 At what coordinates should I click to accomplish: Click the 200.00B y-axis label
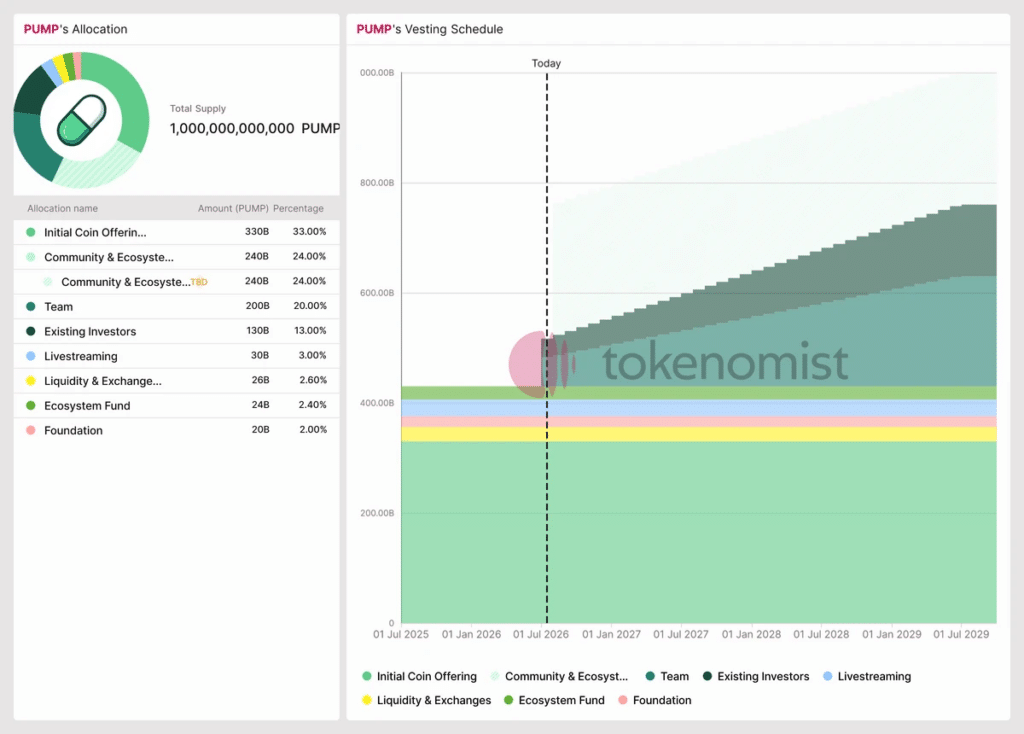point(377,513)
